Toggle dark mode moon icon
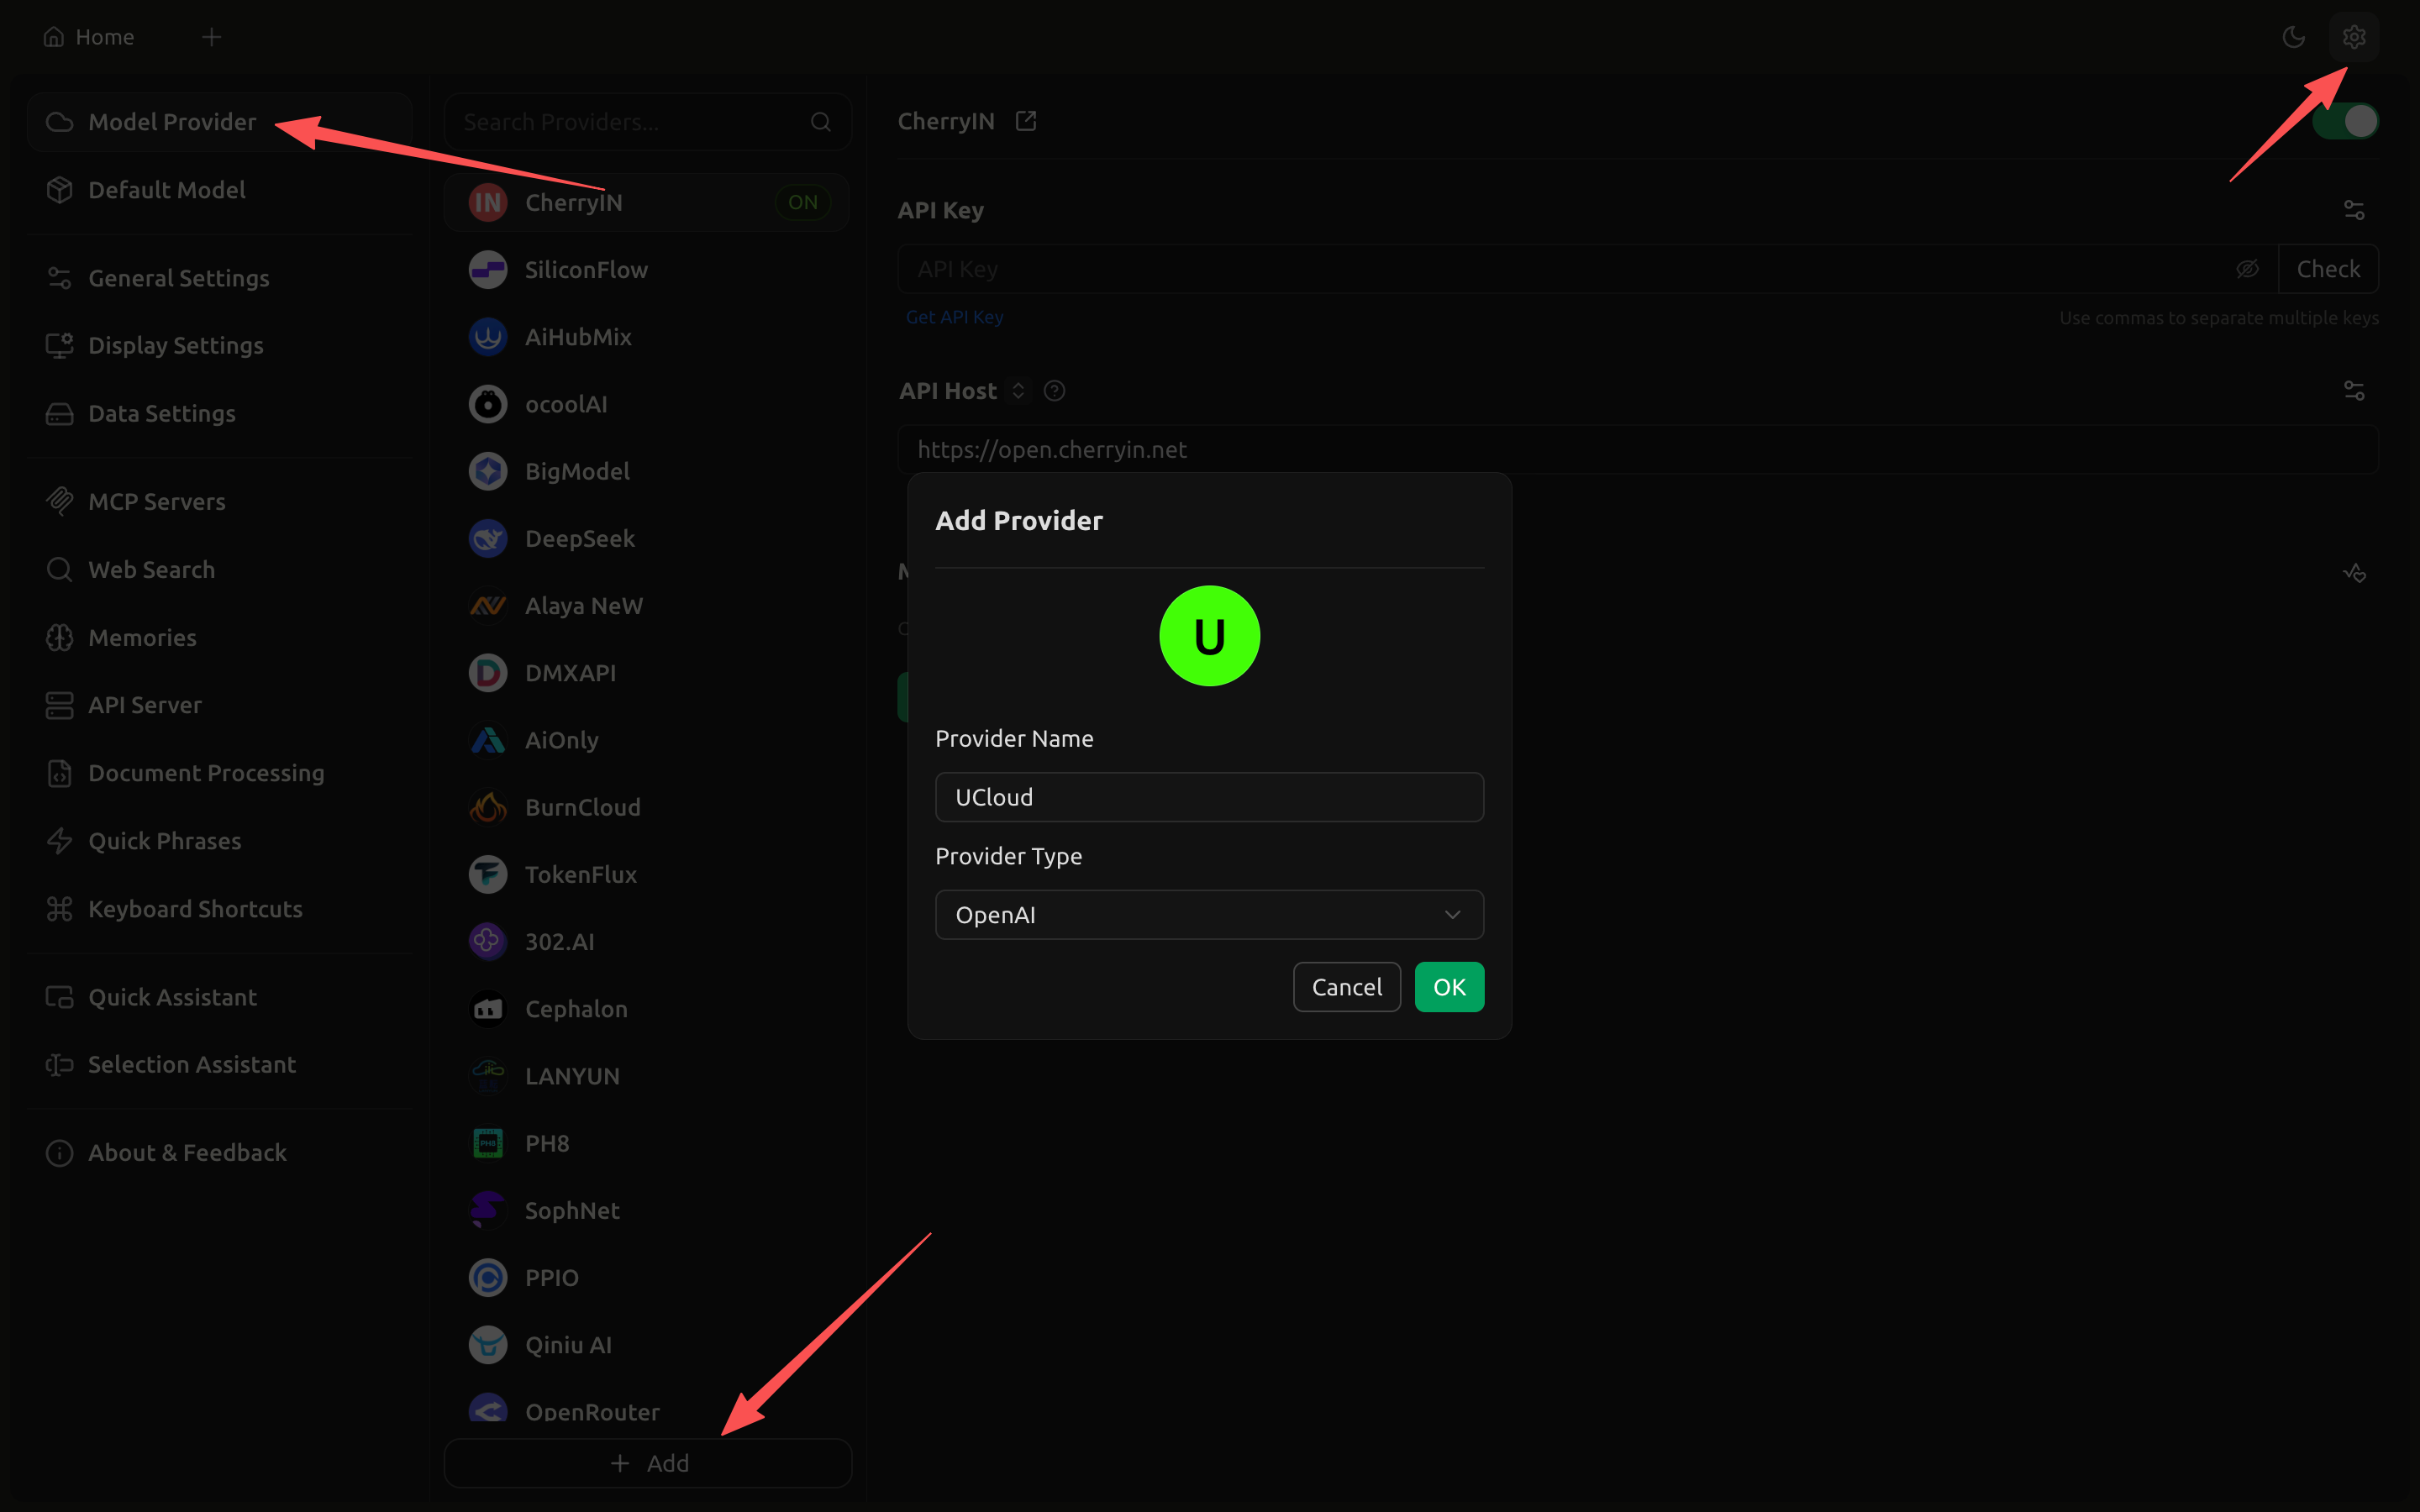The width and height of the screenshot is (2420, 1512). (x=2293, y=37)
